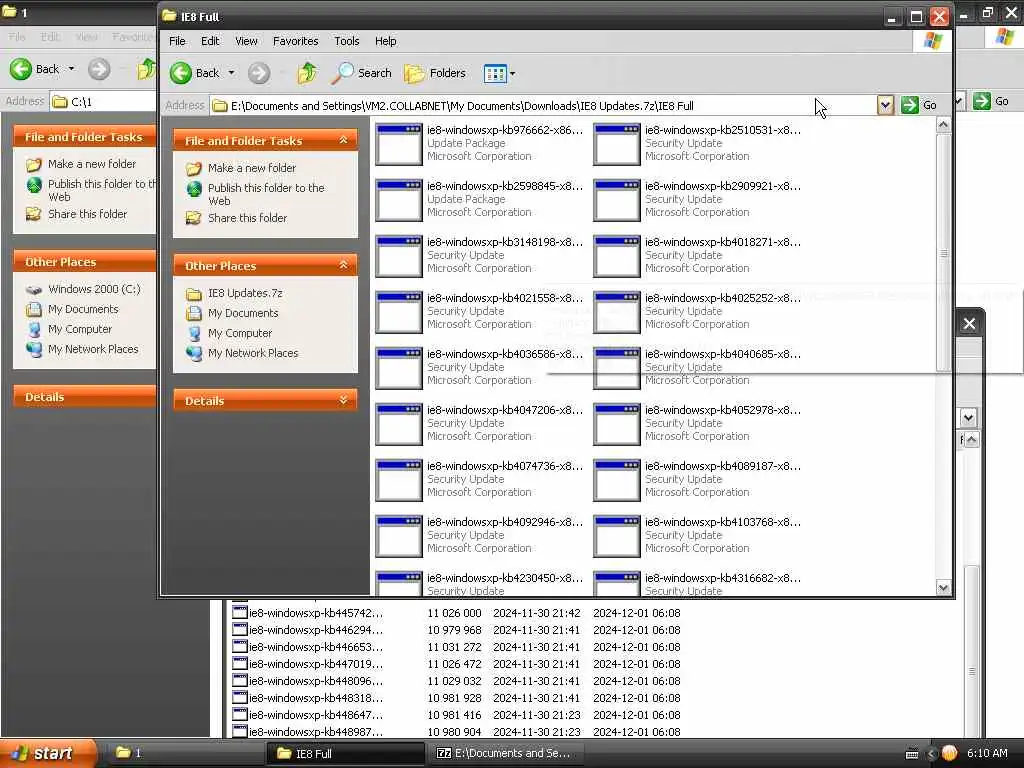Select ie8-windowsxp-kb448096 row in 7-Zip list
1024x768 pixels.
pos(456,681)
